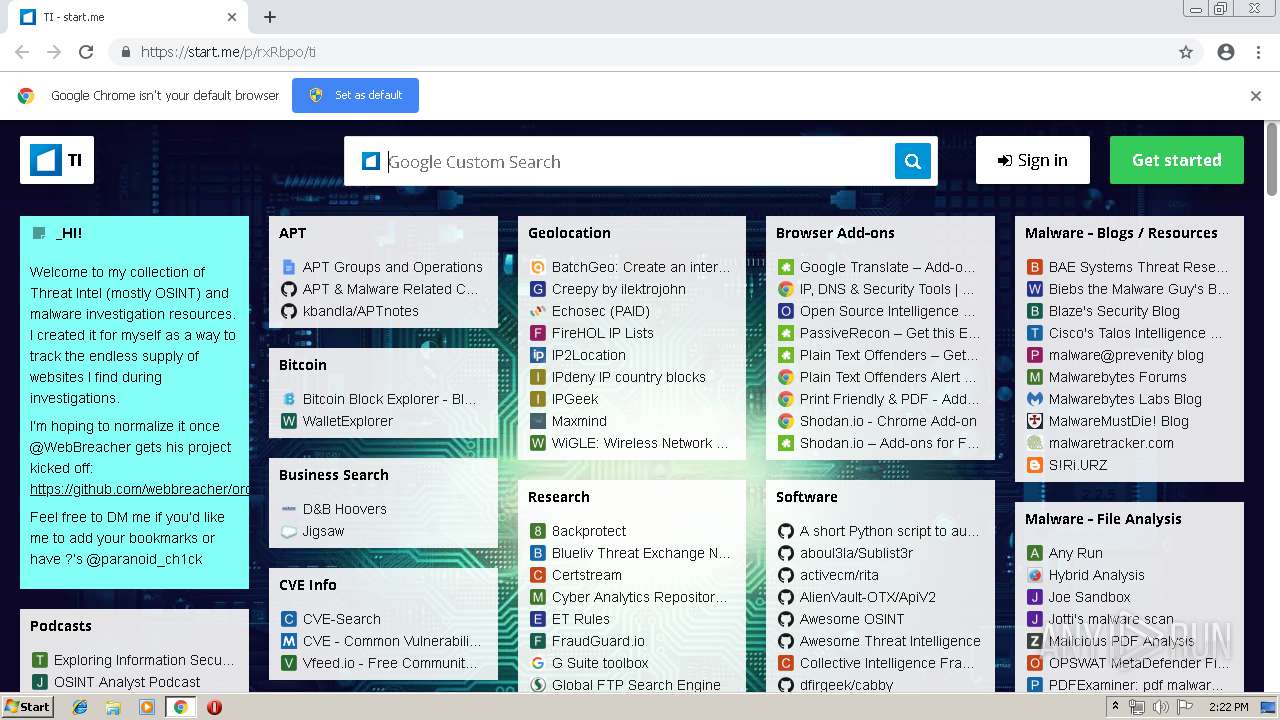Screen dimensions: 1280x720
Task: Open the FireHOL IP Lists link
Action: tap(602, 333)
